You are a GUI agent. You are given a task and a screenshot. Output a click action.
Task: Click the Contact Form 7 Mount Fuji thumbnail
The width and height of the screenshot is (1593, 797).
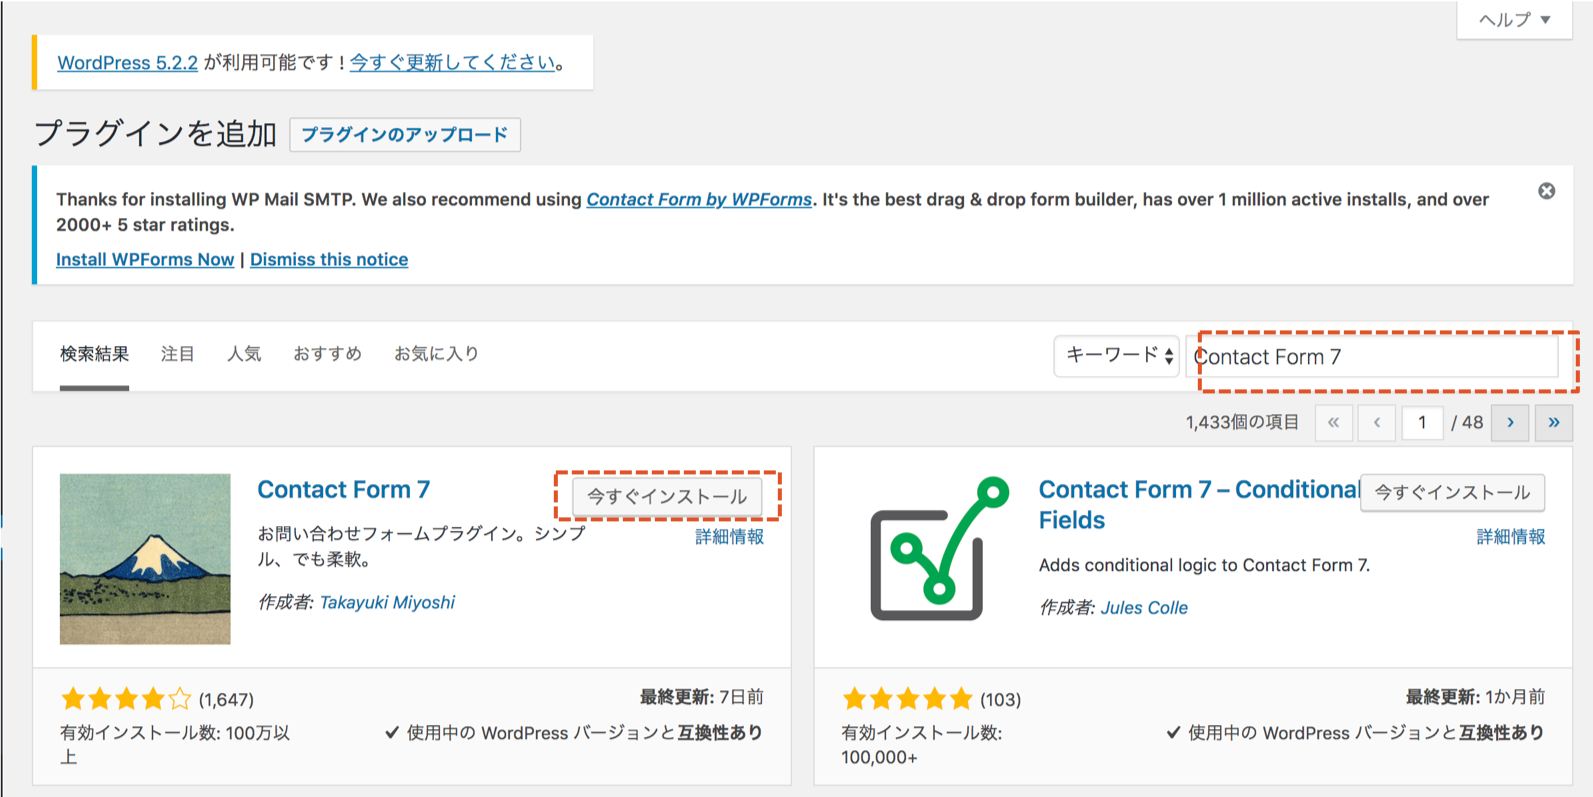145,559
